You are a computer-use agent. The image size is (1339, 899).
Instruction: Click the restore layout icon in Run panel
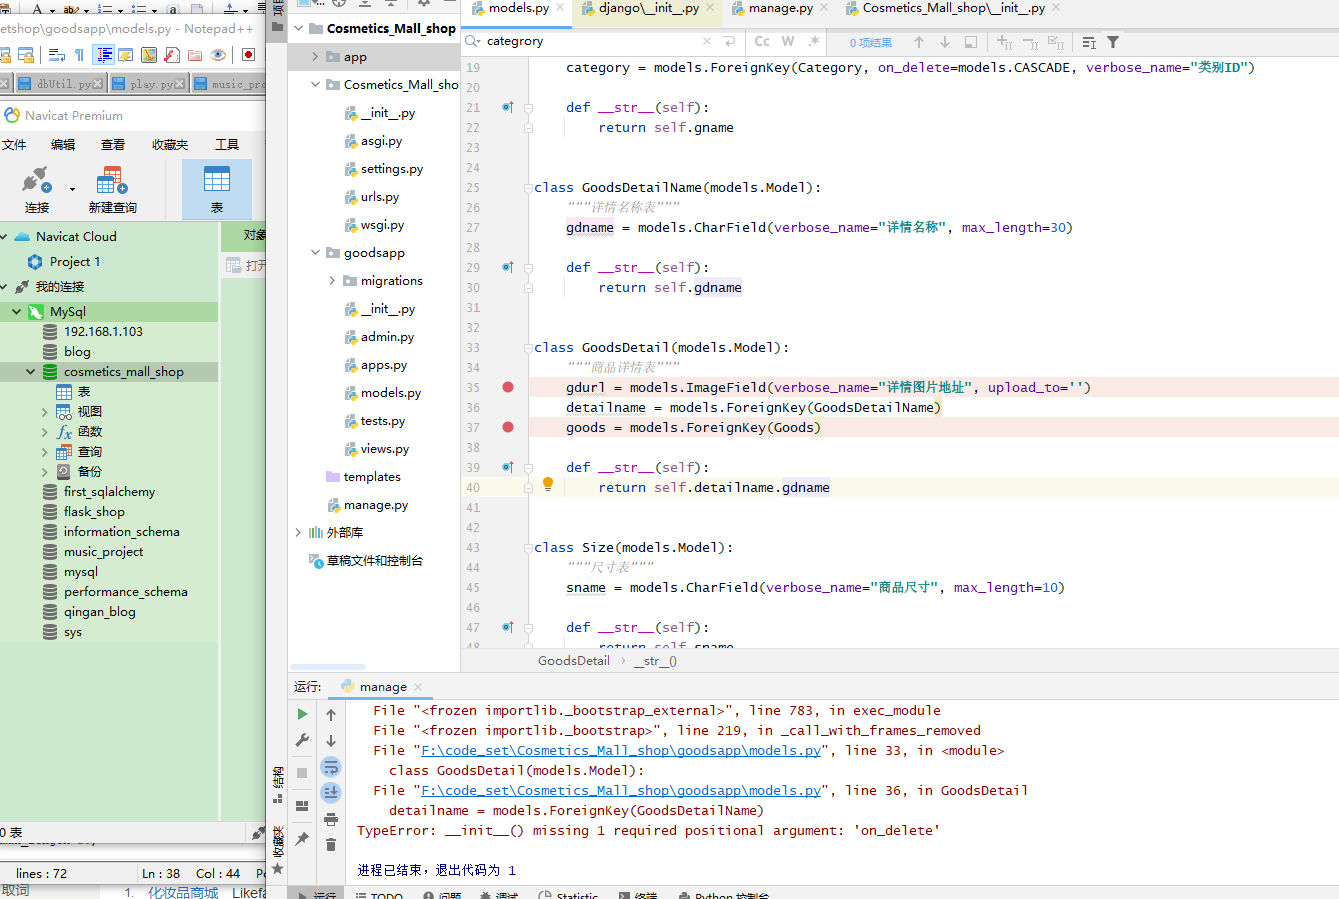click(302, 805)
